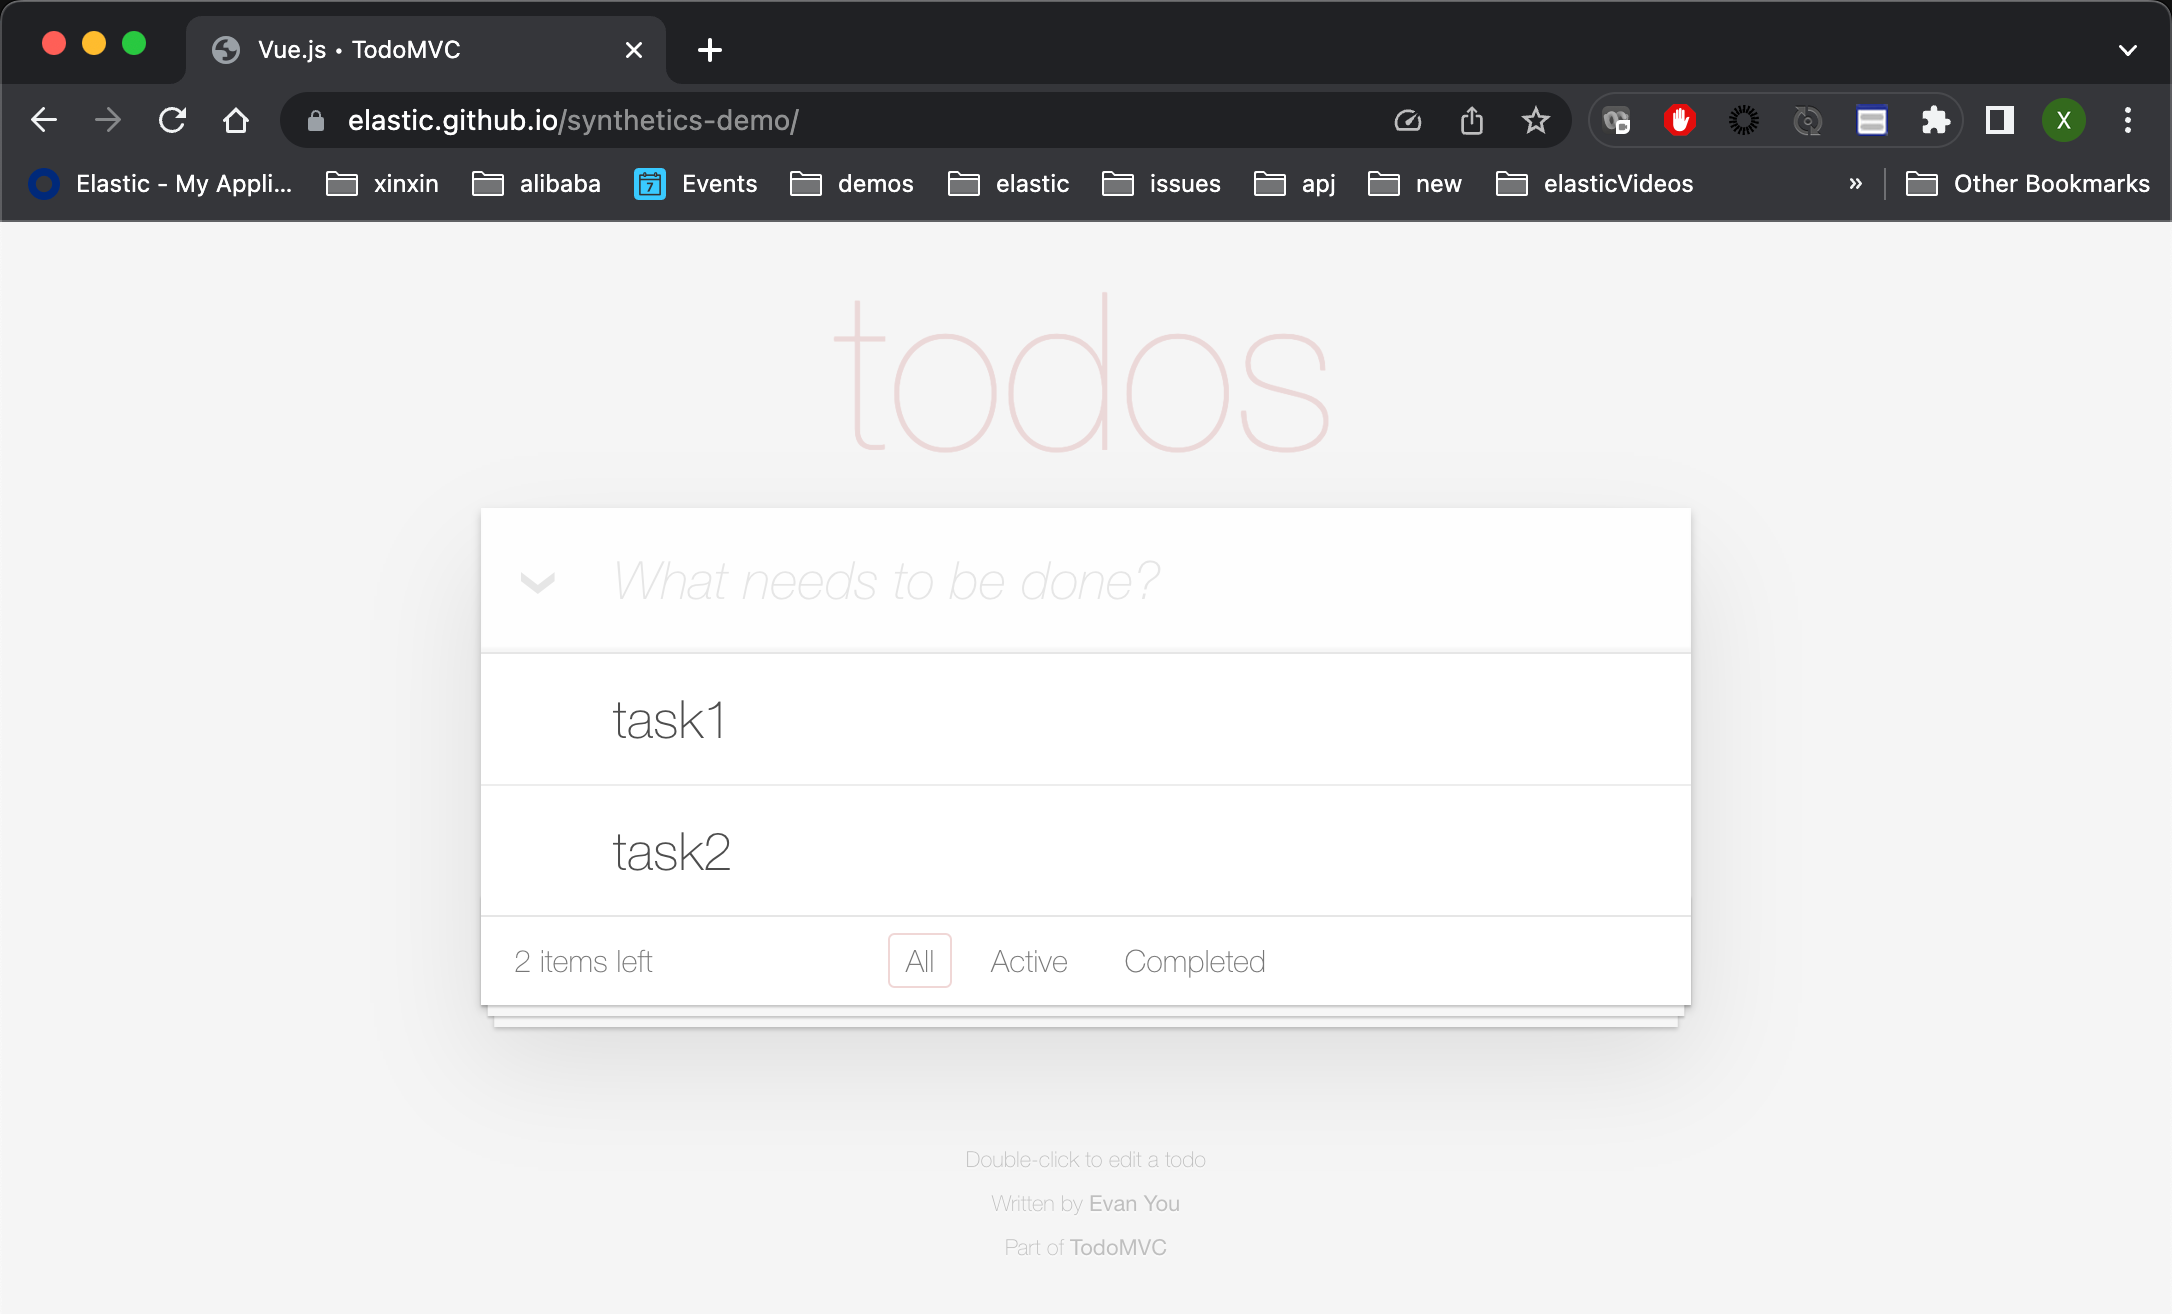Open the Chrome three-dot menu
The image size is (2172, 1314).
point(2127,120)
